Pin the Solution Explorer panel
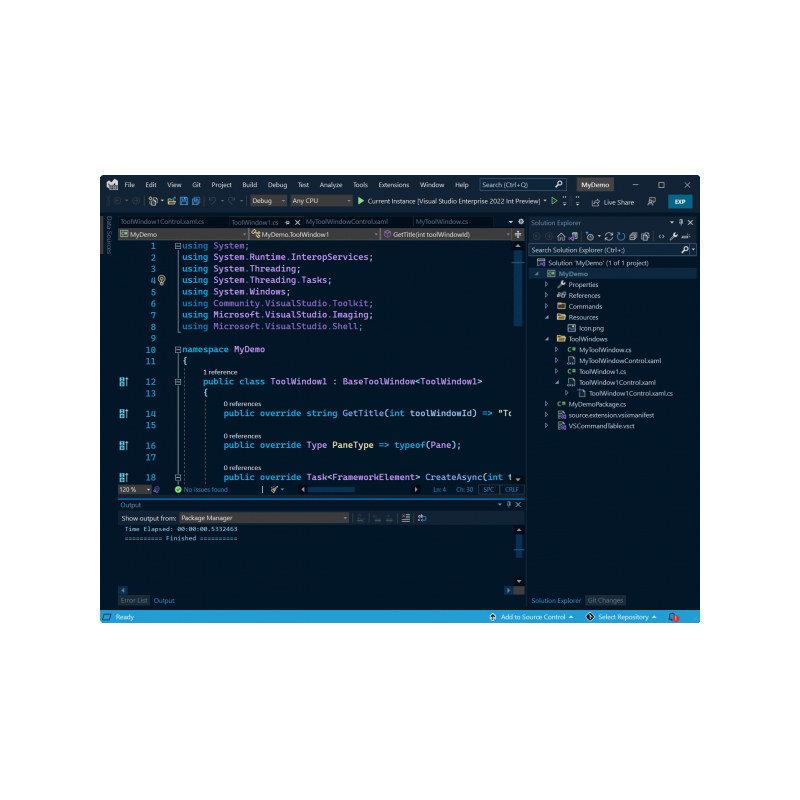Viewport: 800px width, 800px height. 681,222
